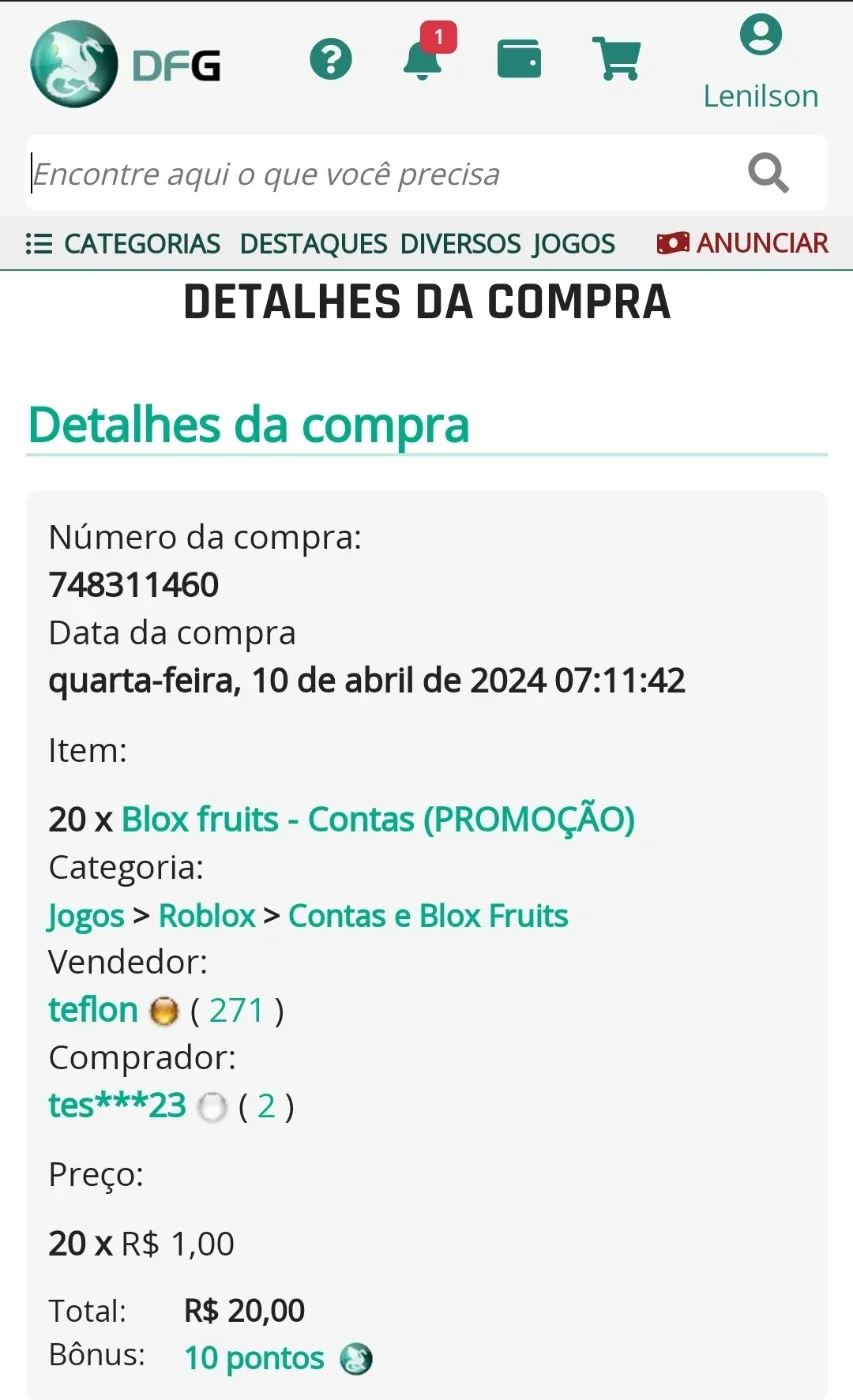The height and width of the screenshot is (1400, 853).
Task: Open the DIVERSOS menu item
Action: [460, 243]
